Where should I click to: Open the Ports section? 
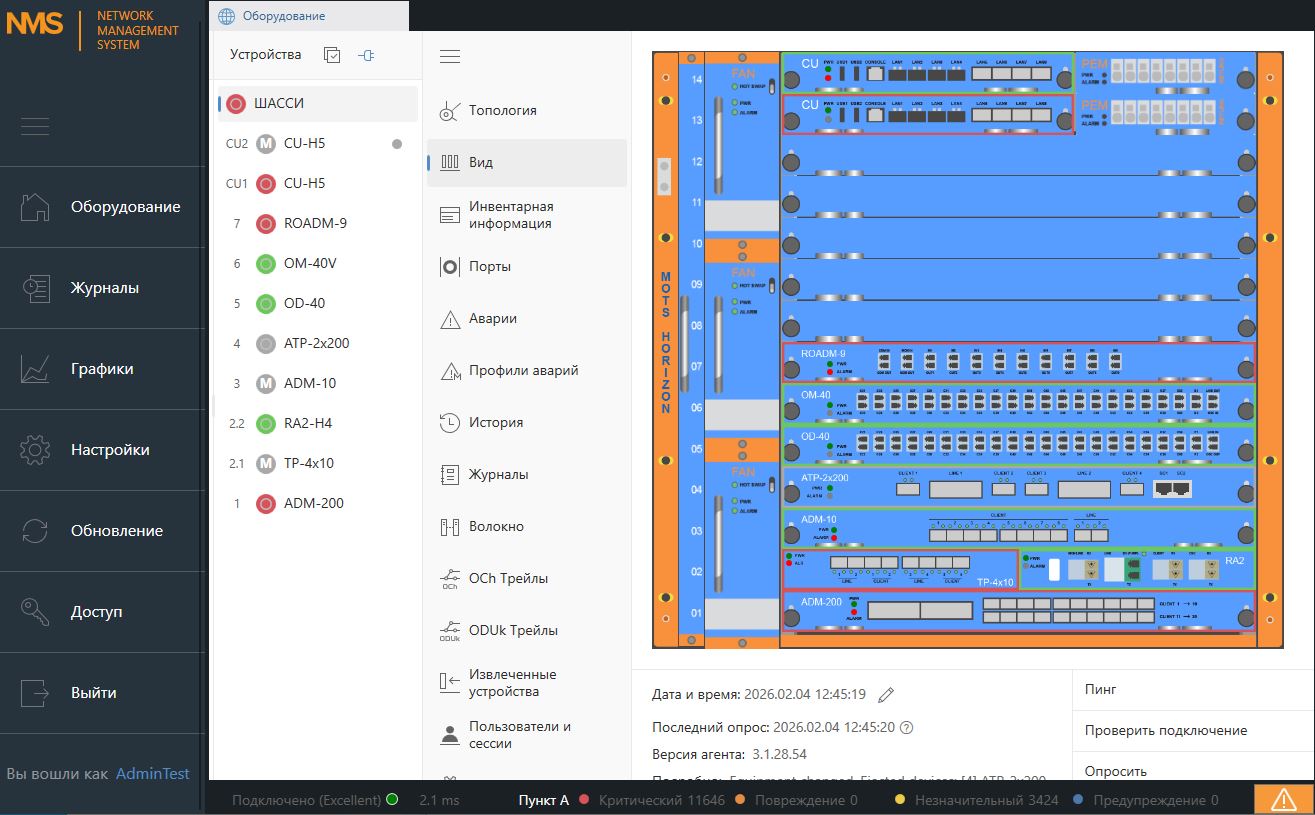489,267
